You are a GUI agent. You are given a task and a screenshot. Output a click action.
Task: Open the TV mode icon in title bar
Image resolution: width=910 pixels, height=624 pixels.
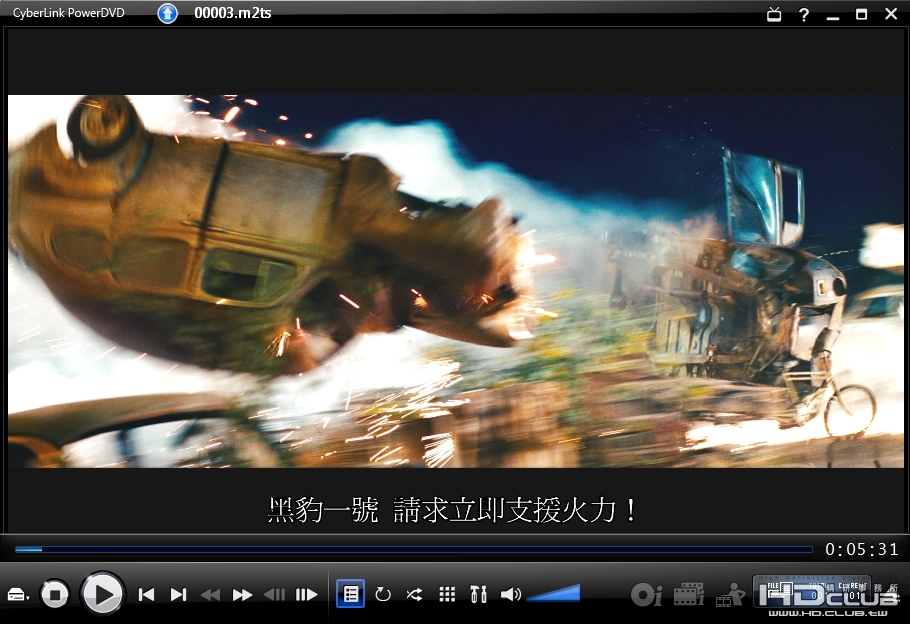tap(774, 15)
